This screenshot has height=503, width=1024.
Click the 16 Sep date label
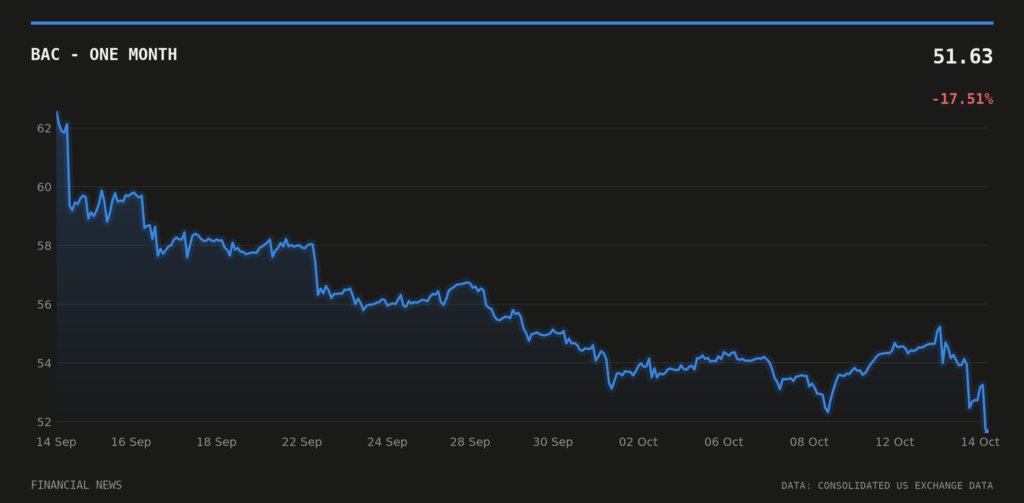[x=131, y=442]
